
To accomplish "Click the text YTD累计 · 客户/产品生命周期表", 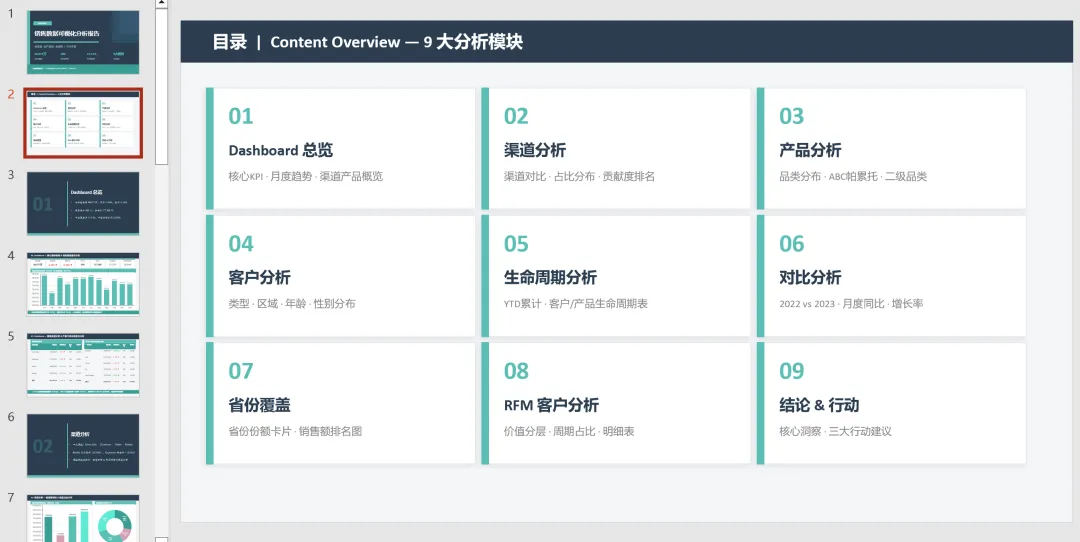I will coord(576,304).
